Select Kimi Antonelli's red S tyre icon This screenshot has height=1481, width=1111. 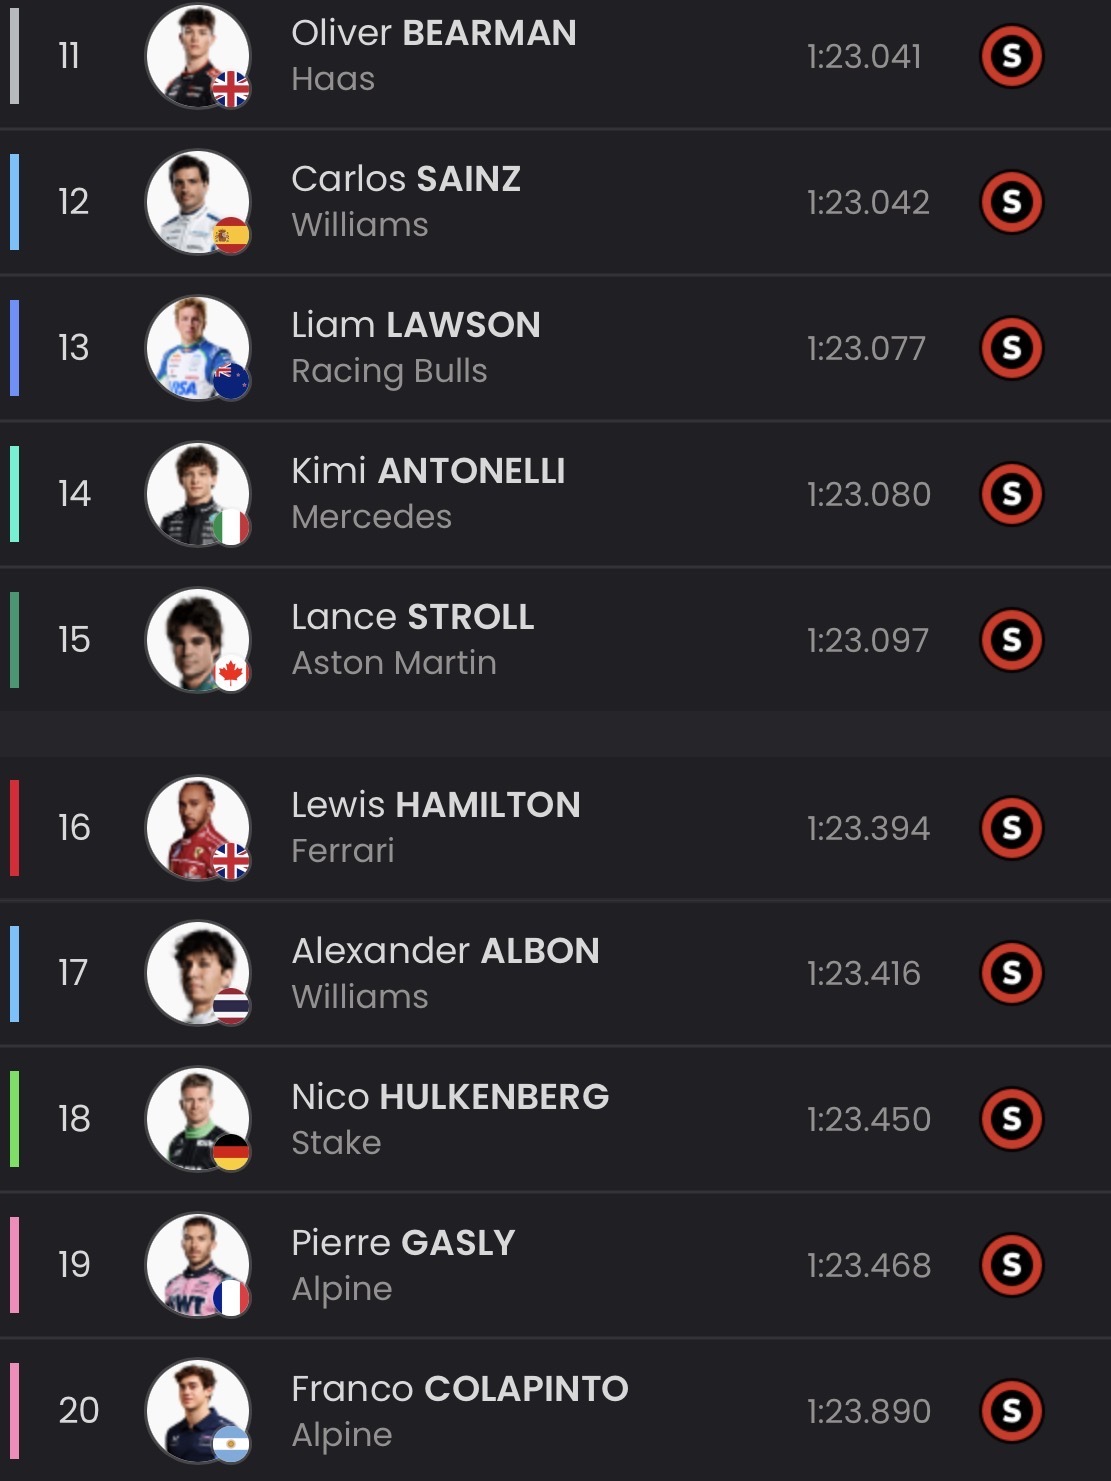[1011, 494]
